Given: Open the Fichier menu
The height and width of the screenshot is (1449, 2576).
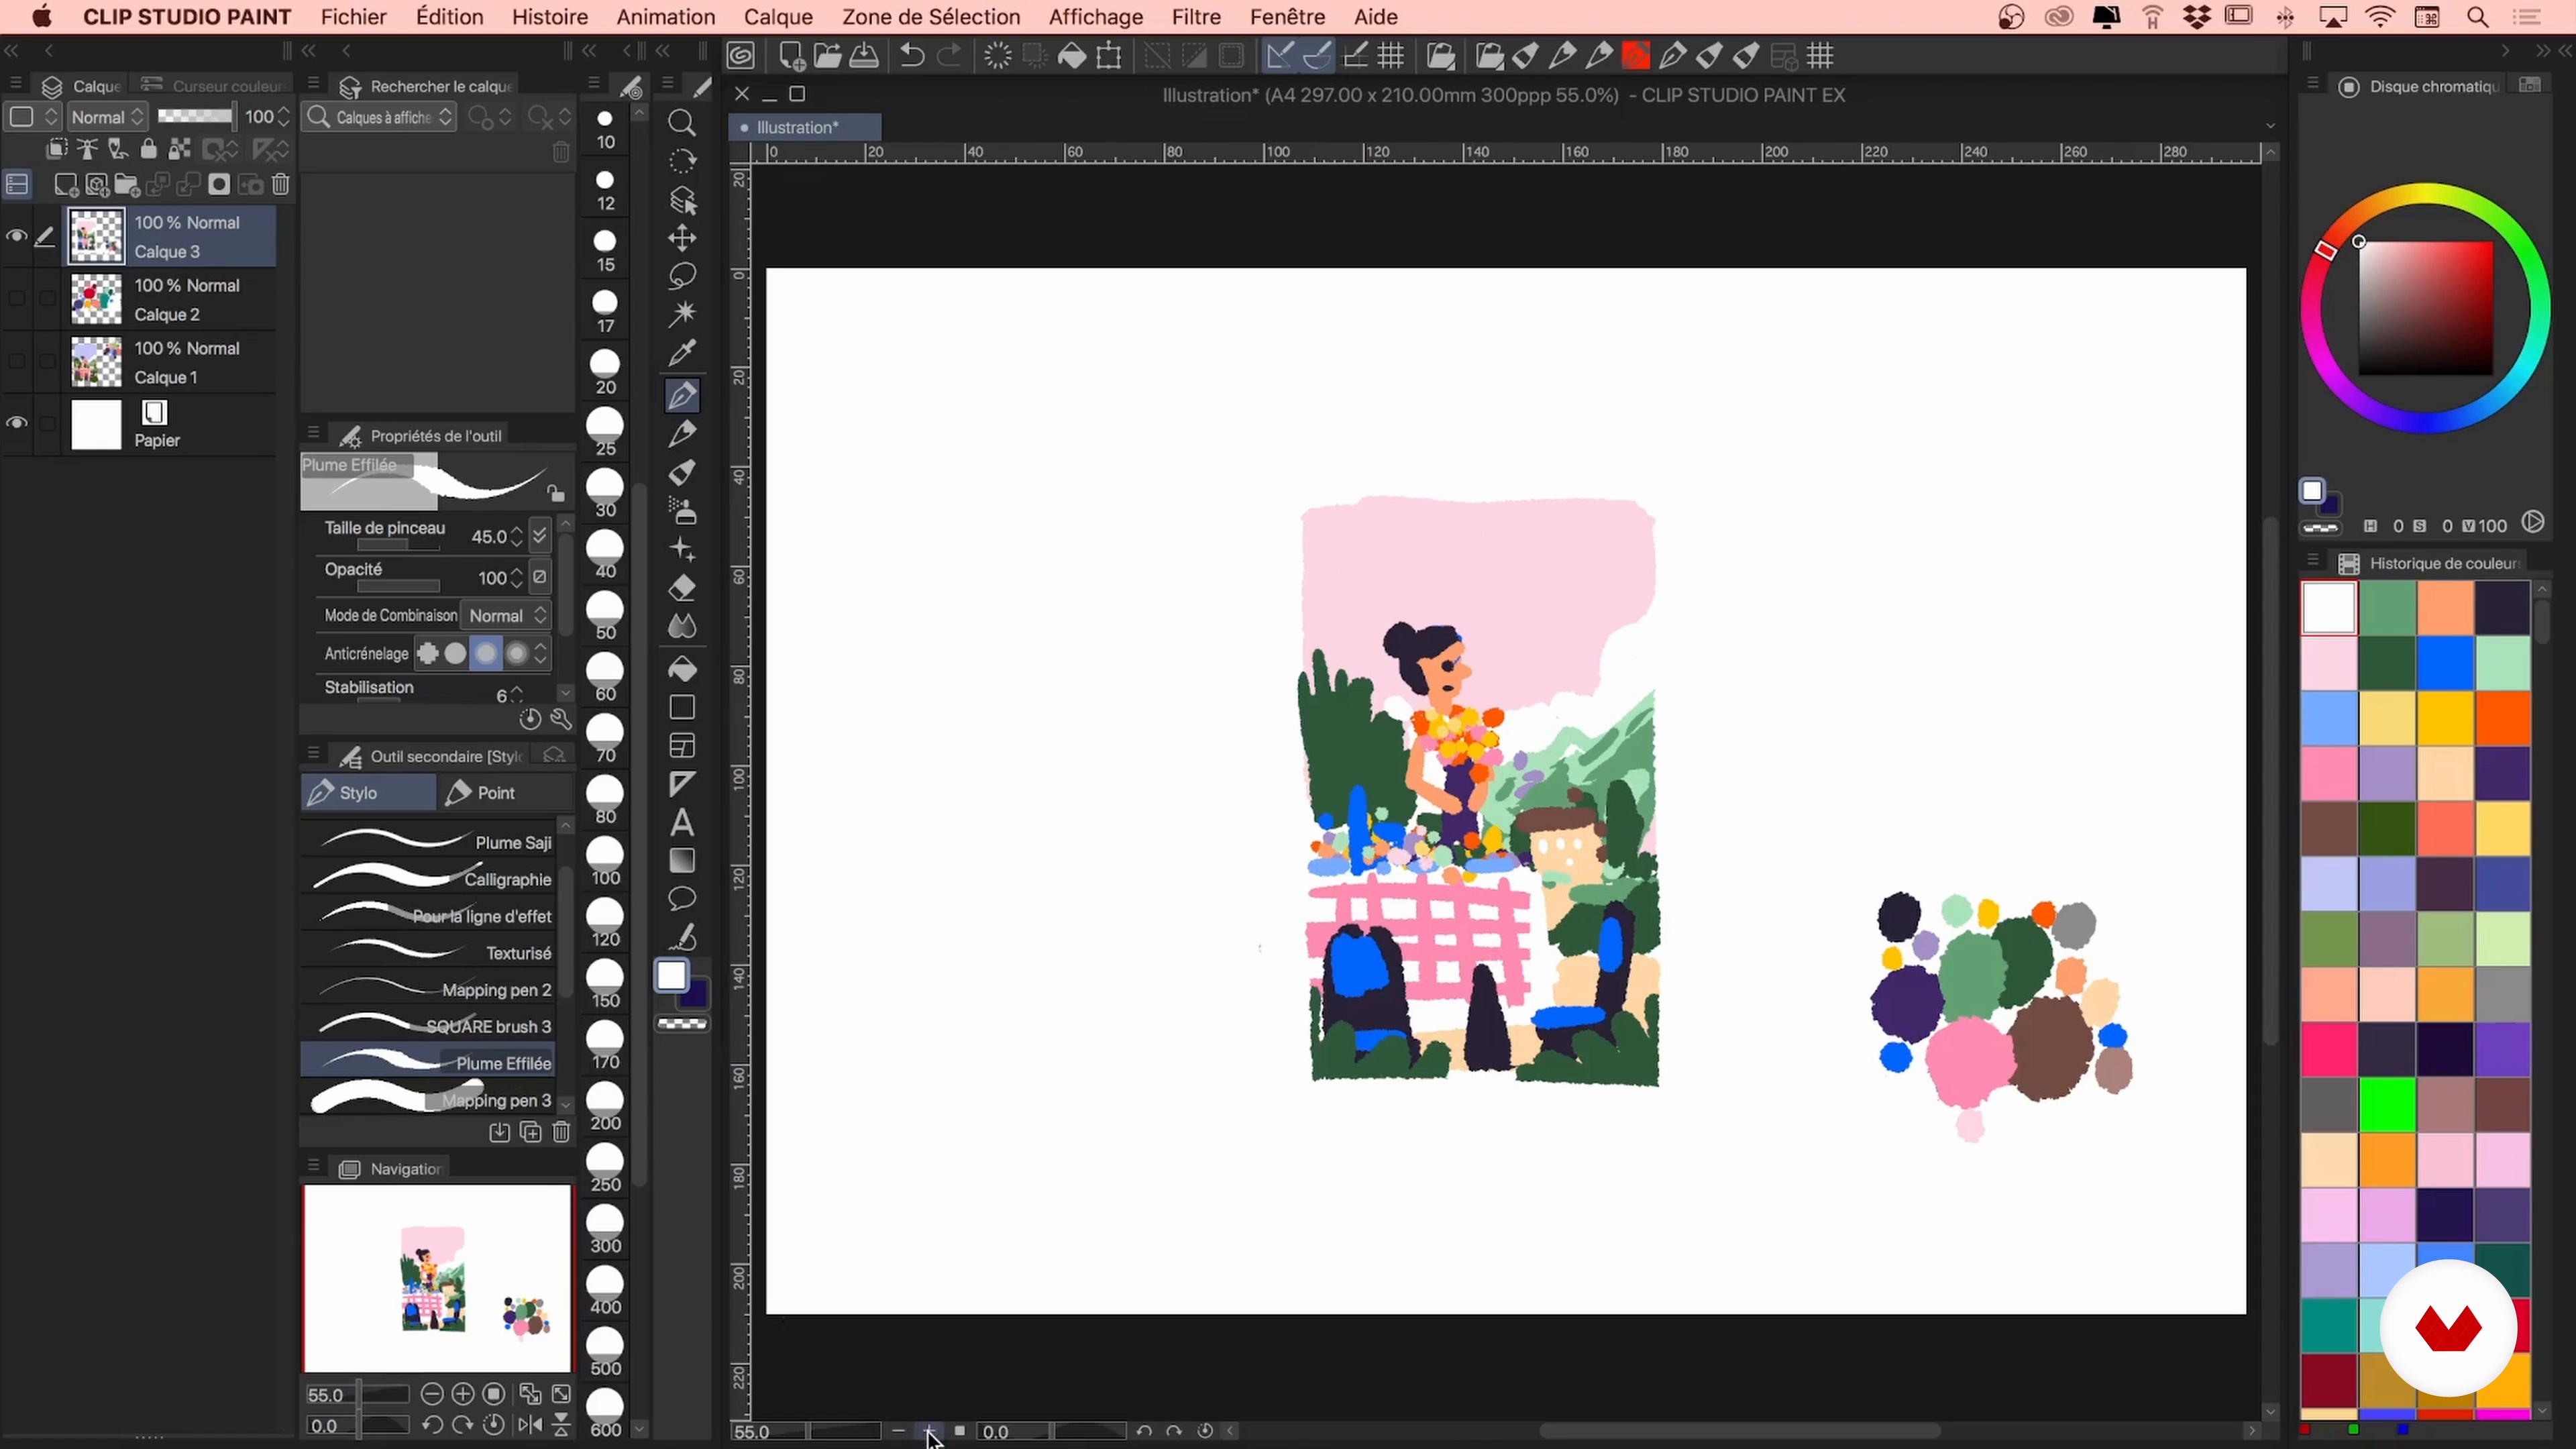Looking at the screenshot, I should (x=353, y=17).
